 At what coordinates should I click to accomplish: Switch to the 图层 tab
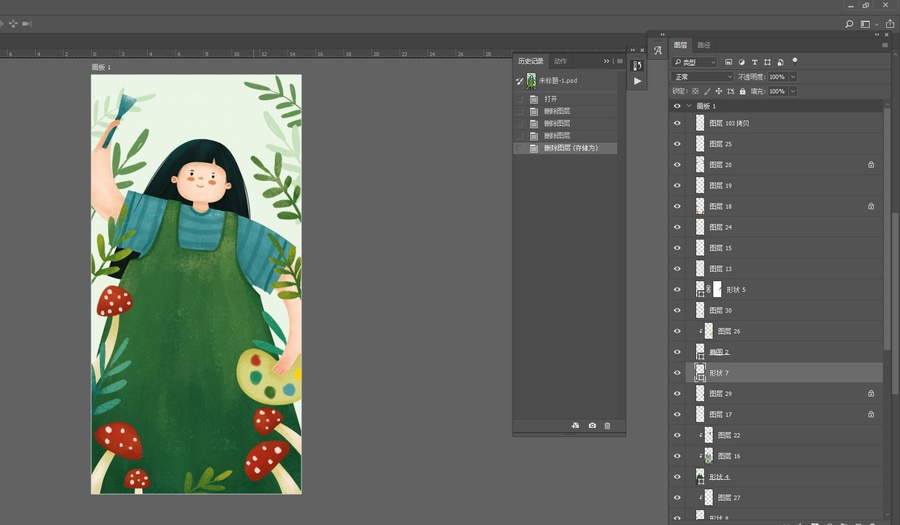[680, 45]
